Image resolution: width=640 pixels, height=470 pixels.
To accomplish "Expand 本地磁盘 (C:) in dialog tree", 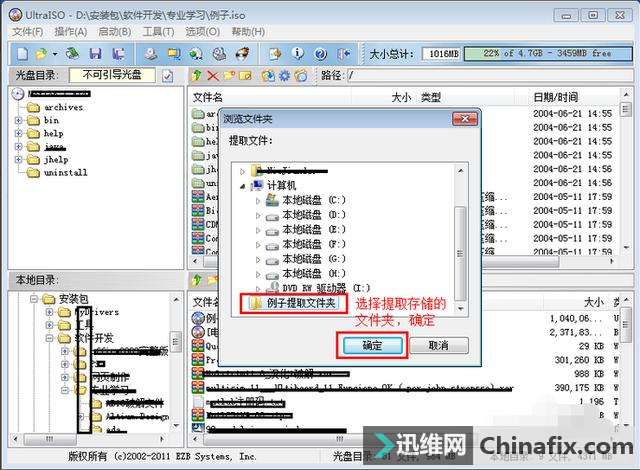I will tap(258, 201).
